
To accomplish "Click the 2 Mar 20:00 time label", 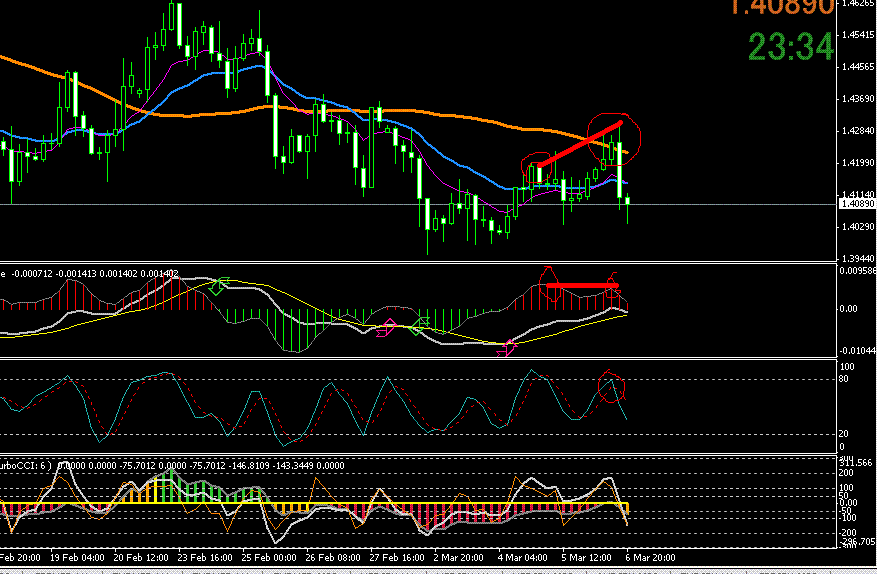I will point(458,557).
